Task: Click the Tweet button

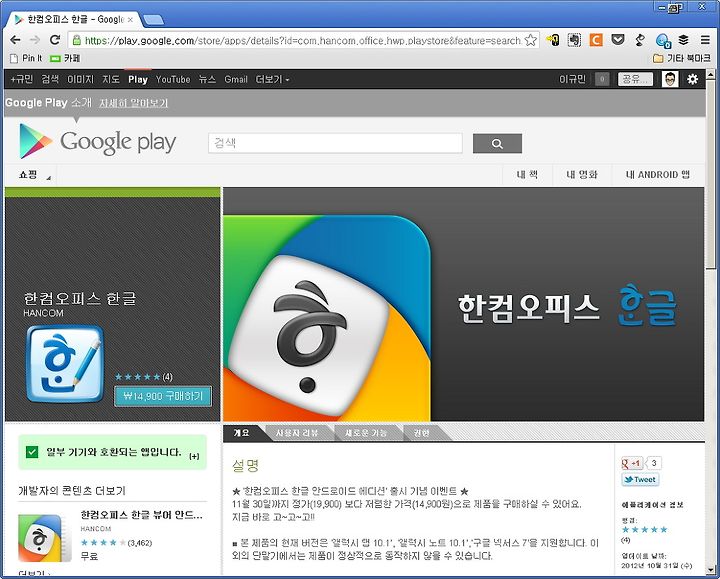Action: click(x=641, y=479)
